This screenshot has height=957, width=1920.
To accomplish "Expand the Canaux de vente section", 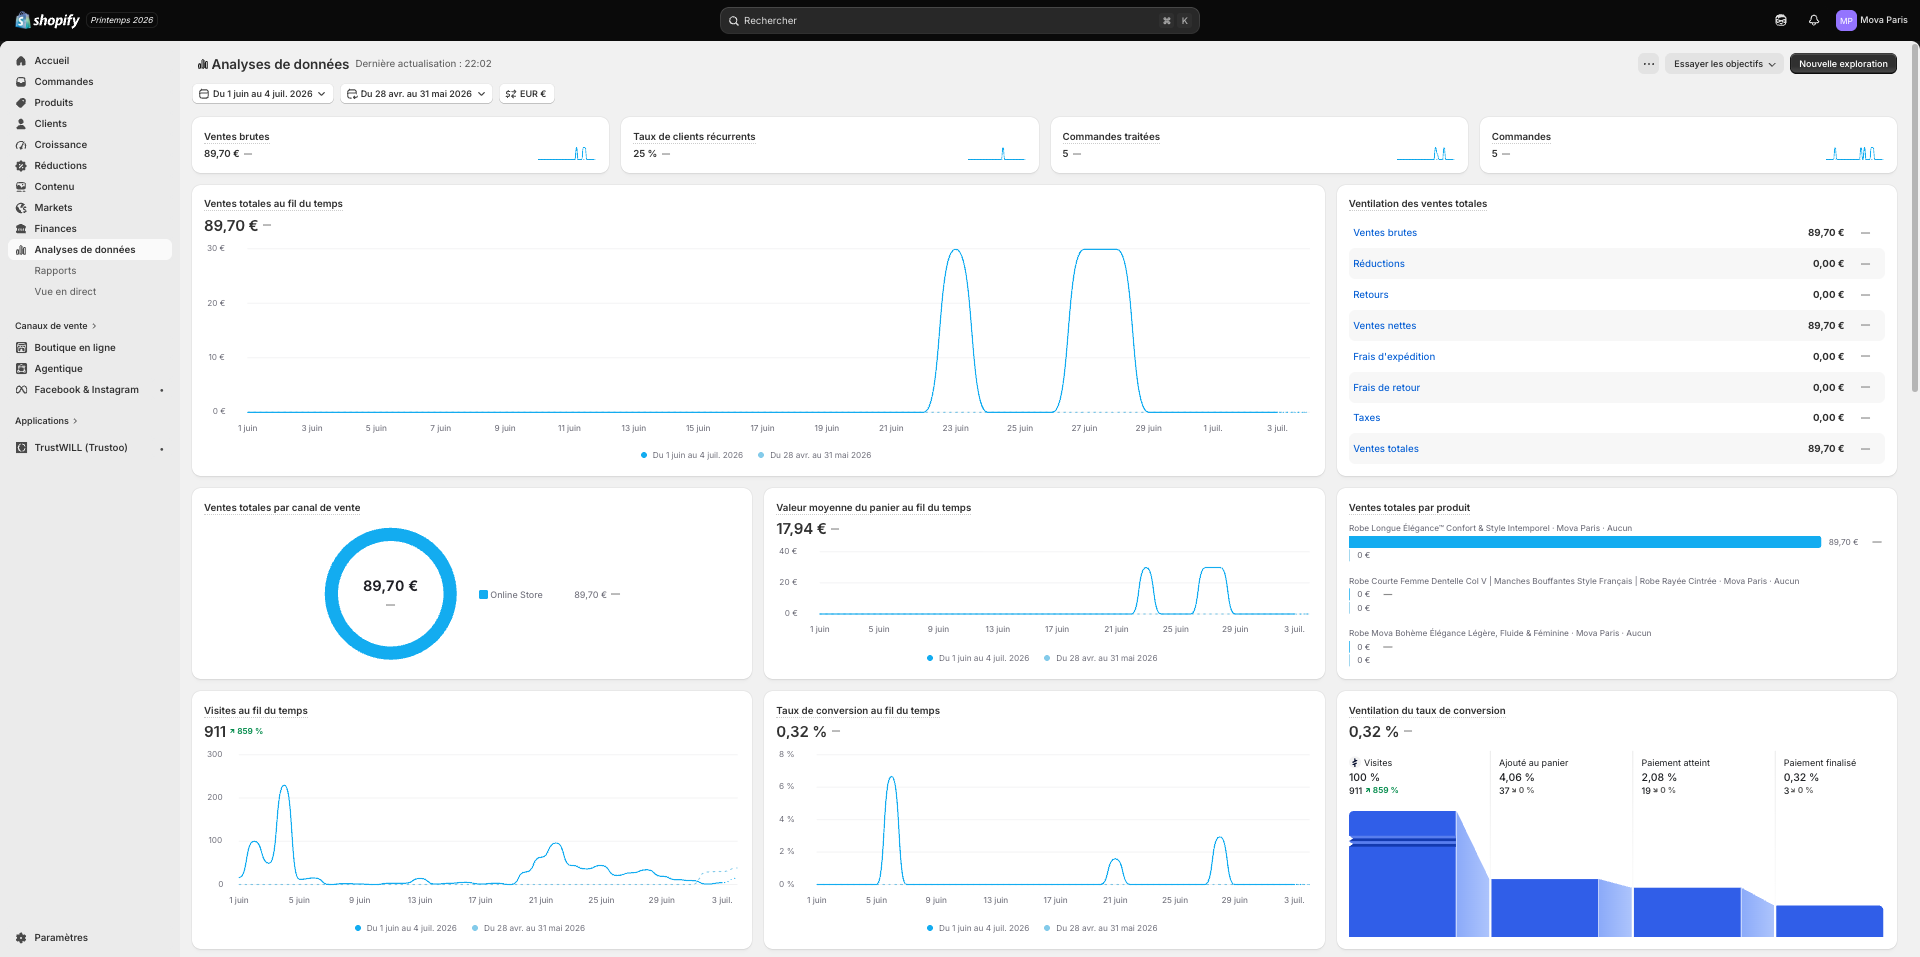I will [56, 326].
